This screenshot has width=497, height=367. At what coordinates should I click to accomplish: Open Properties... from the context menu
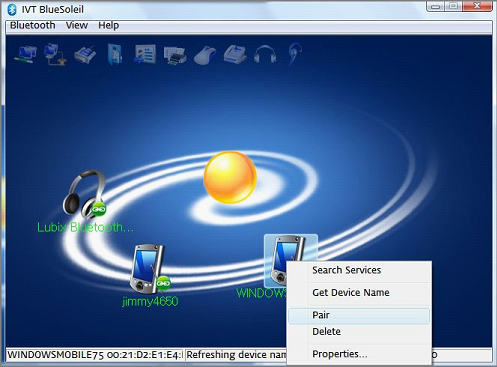(x=359, y=354)
